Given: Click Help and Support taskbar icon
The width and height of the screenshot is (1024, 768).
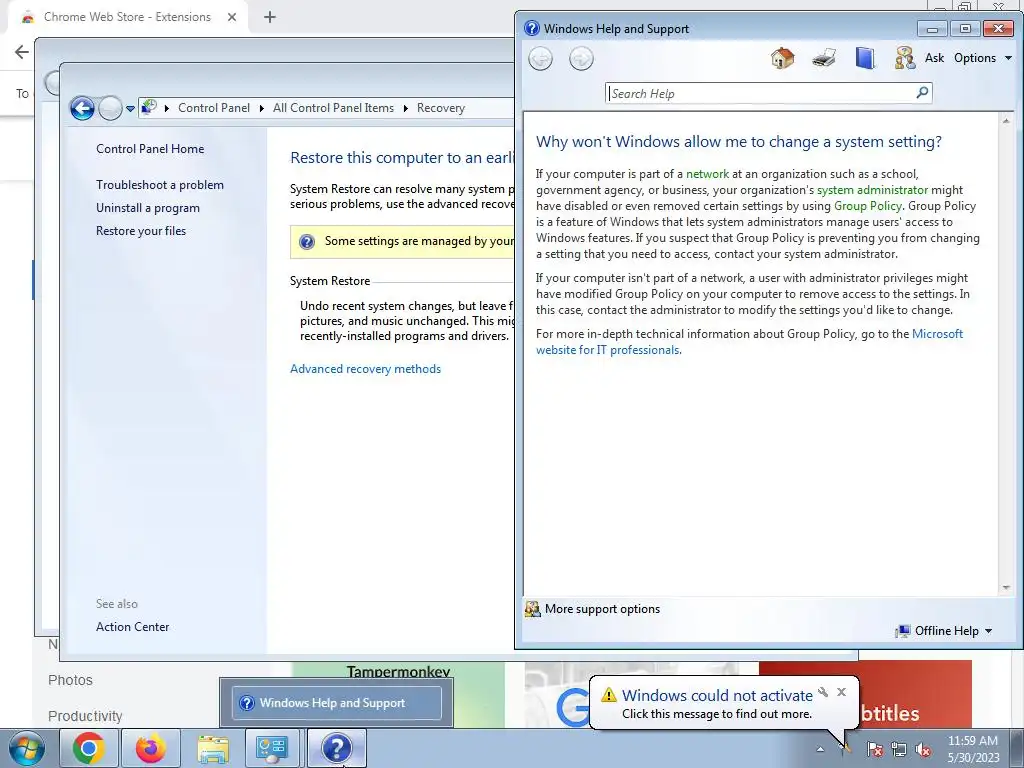Looking at the screenshot, I should [x=336, y=748].
